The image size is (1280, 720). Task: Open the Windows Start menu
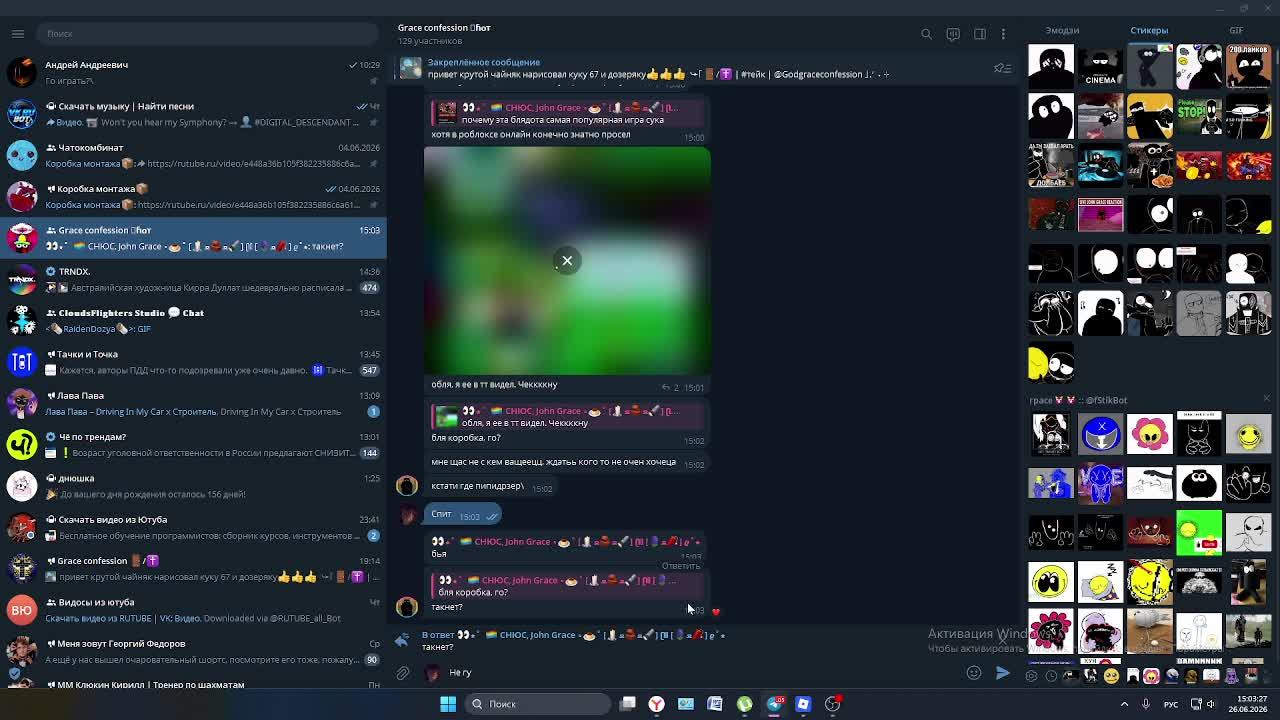[448, 704]
